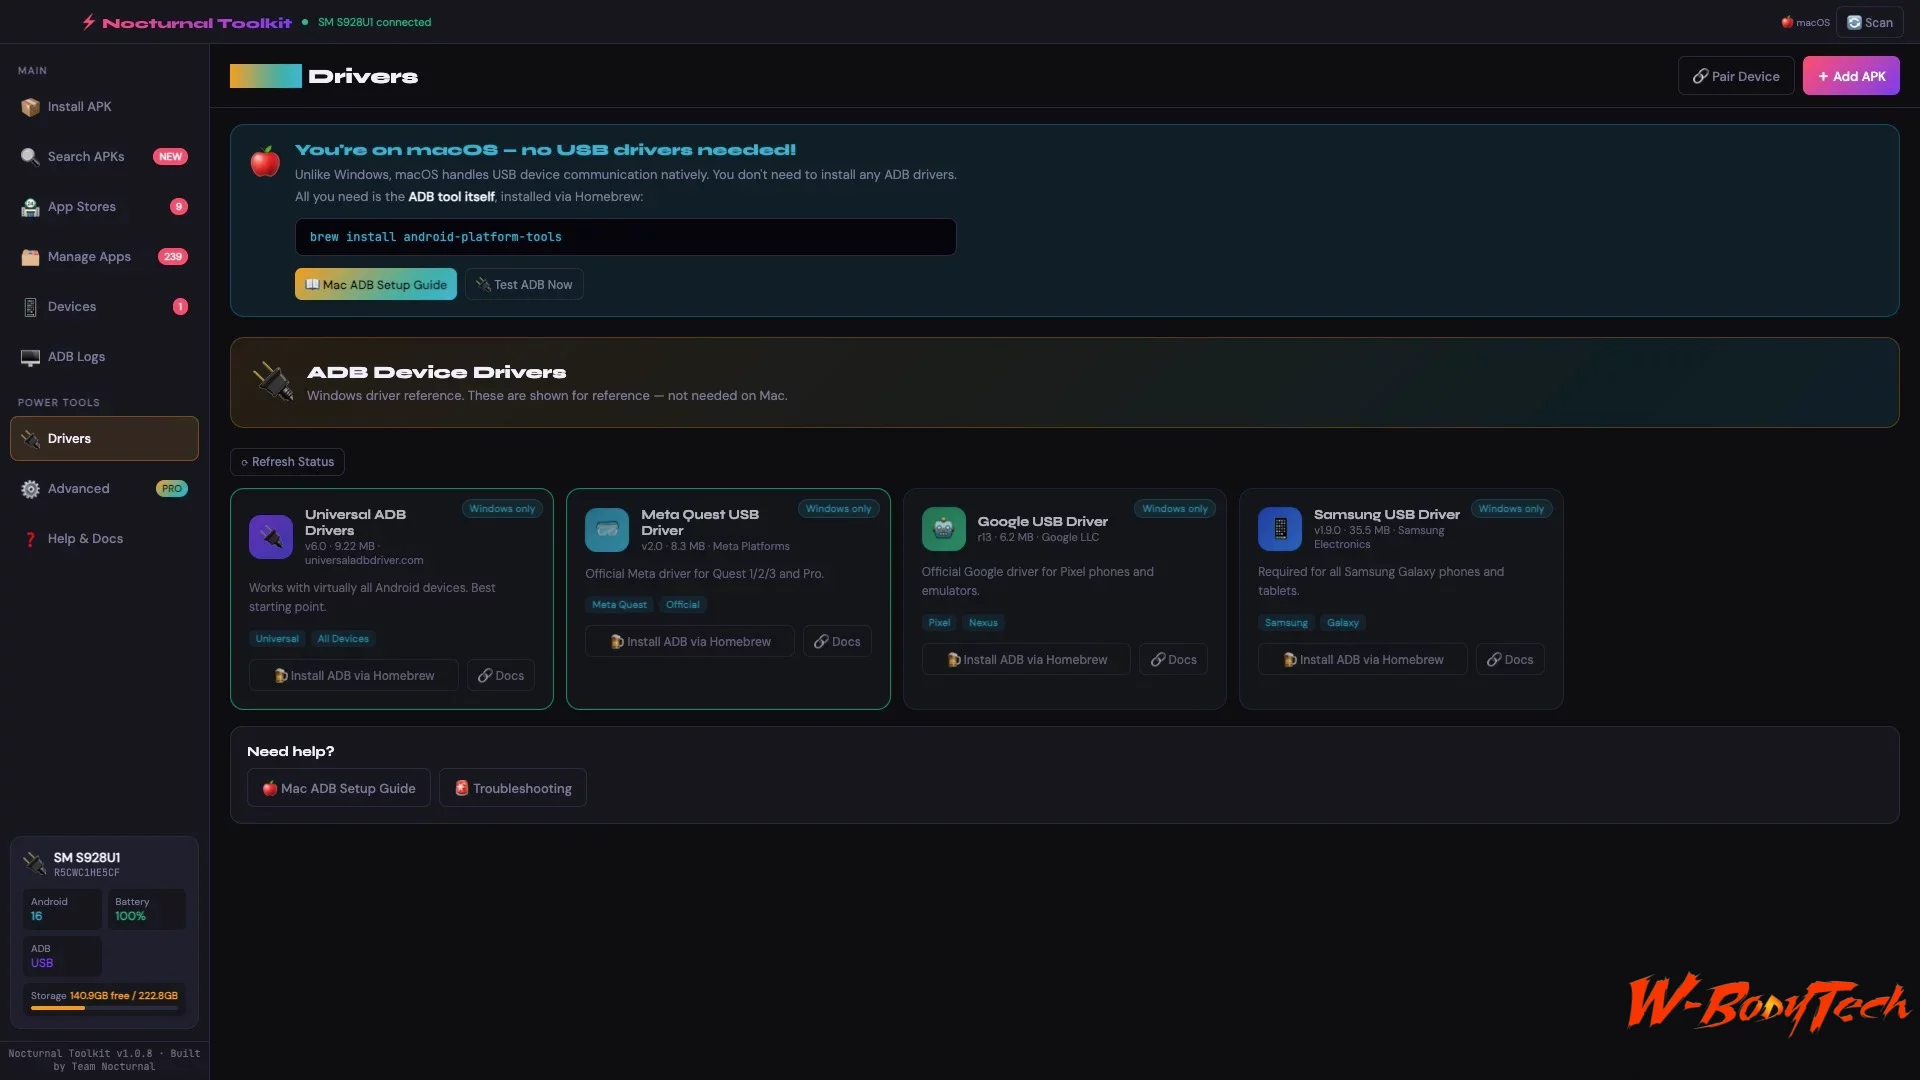Viewport: 1920px width, 1080px height.
Task: Click the storage usage progress bar
Action: (x=104, y=1008)
